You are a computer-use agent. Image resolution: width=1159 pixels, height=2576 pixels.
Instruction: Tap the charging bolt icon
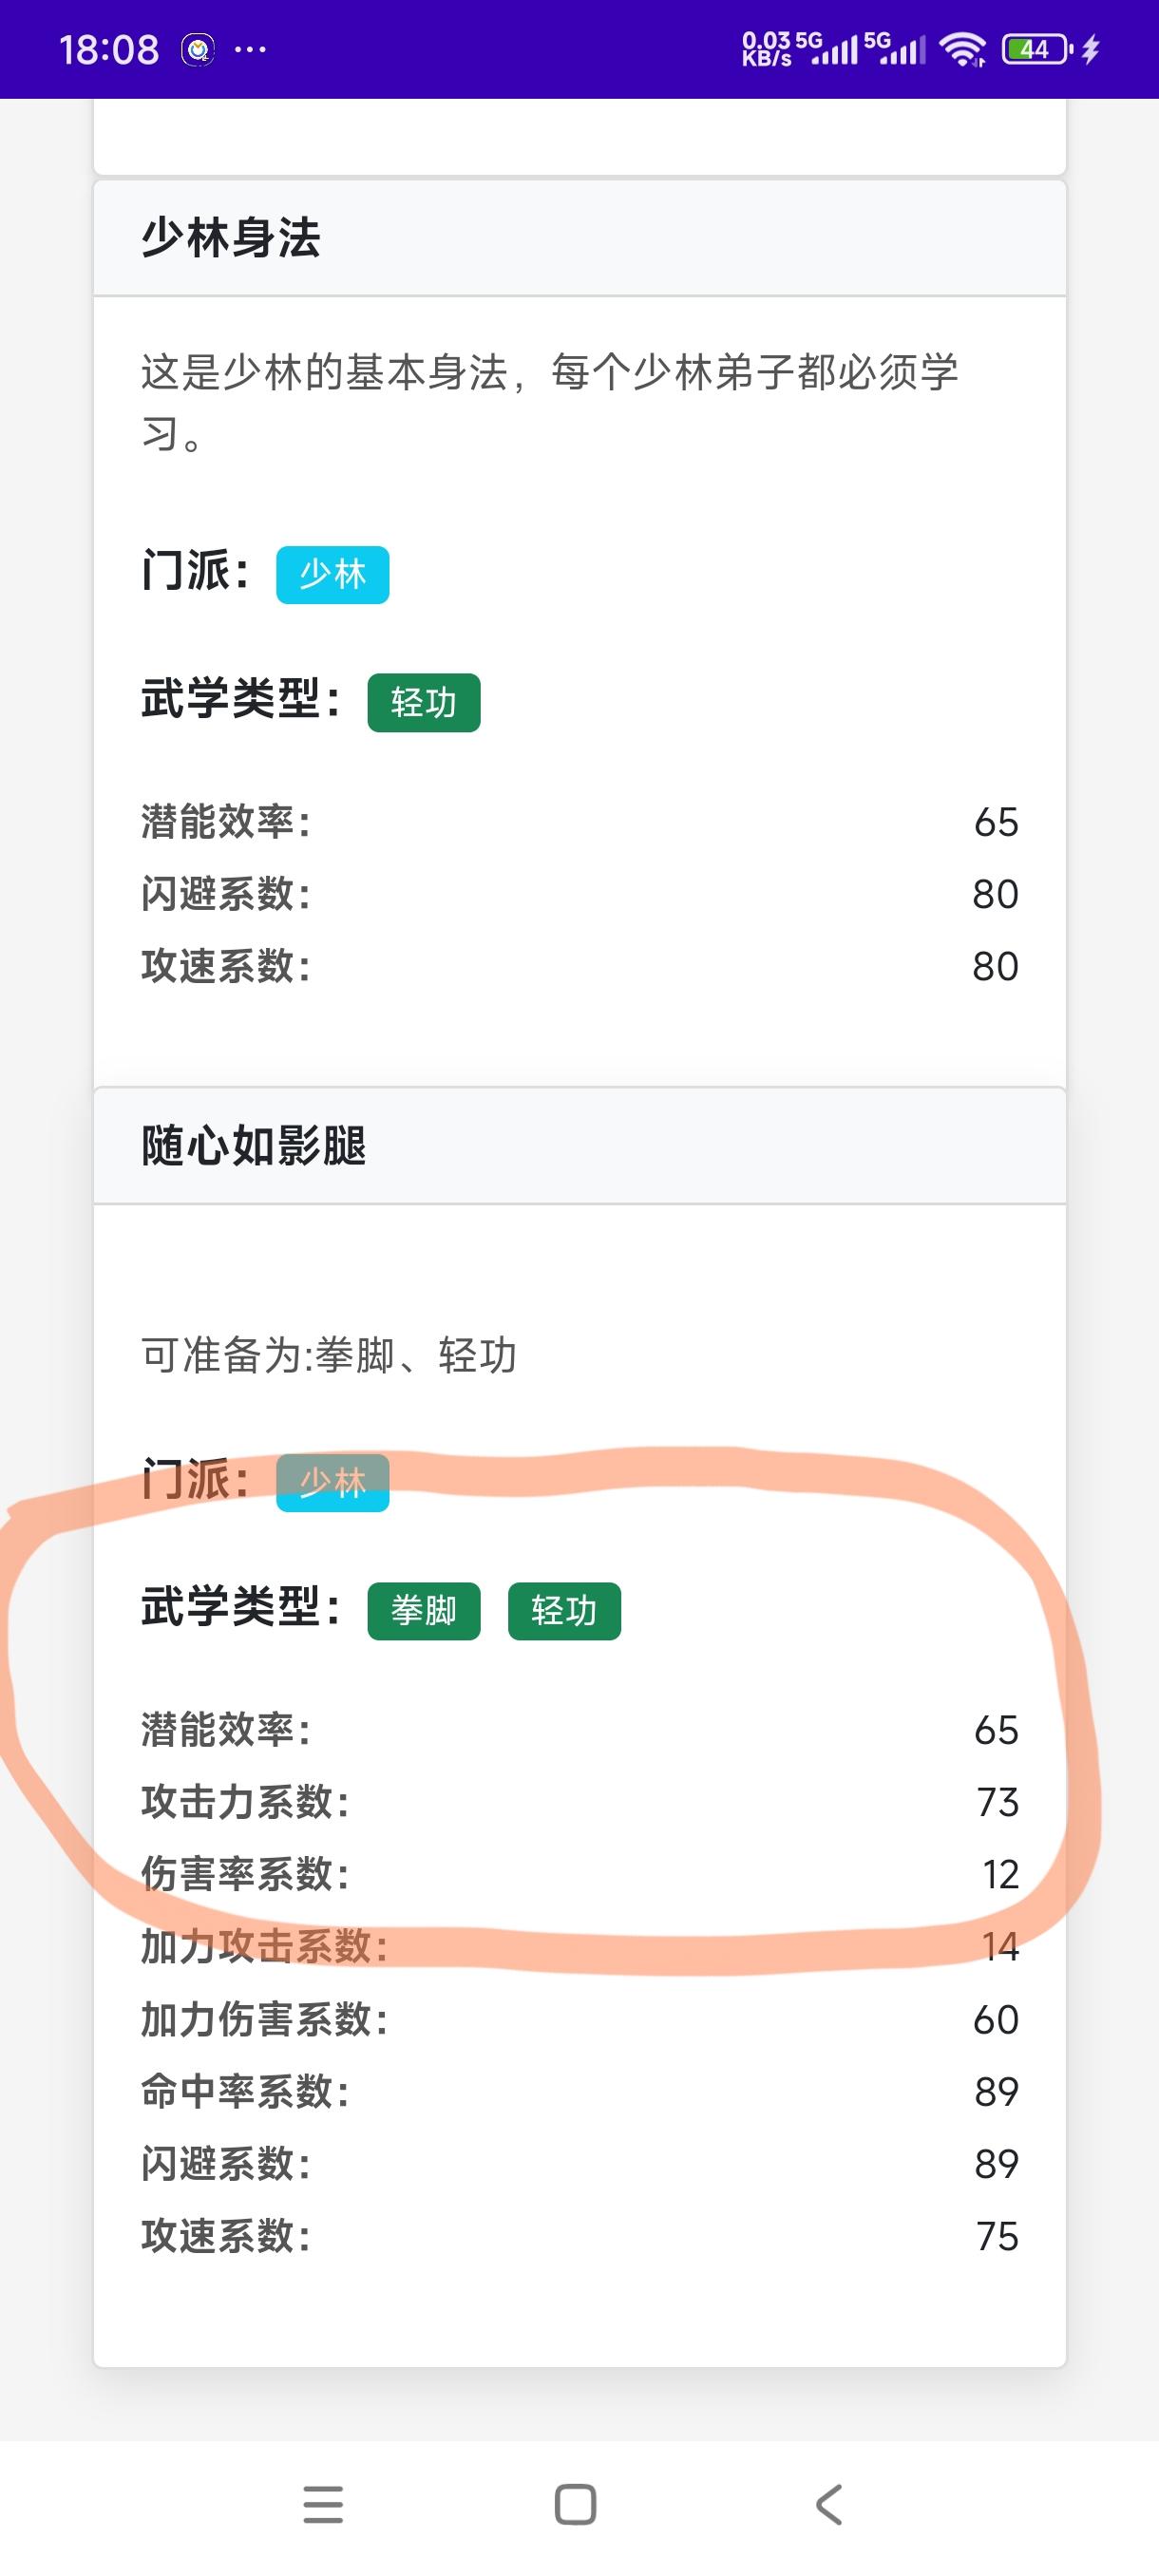point(1091,49)
